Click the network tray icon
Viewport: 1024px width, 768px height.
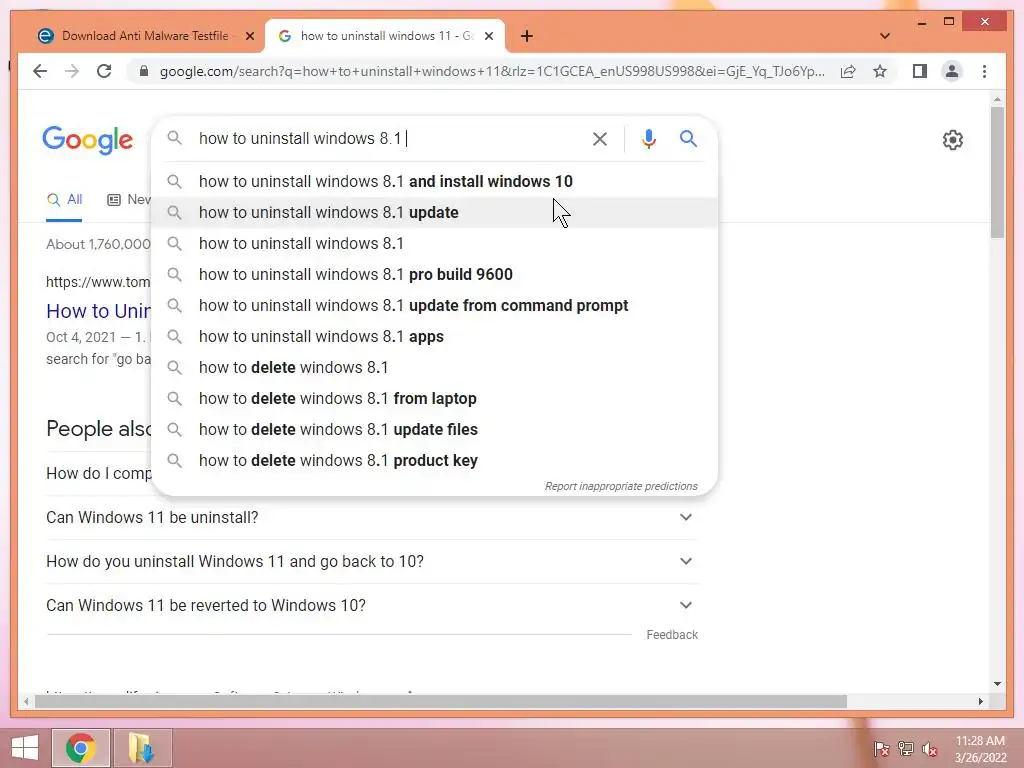click(x=906, y=748)
